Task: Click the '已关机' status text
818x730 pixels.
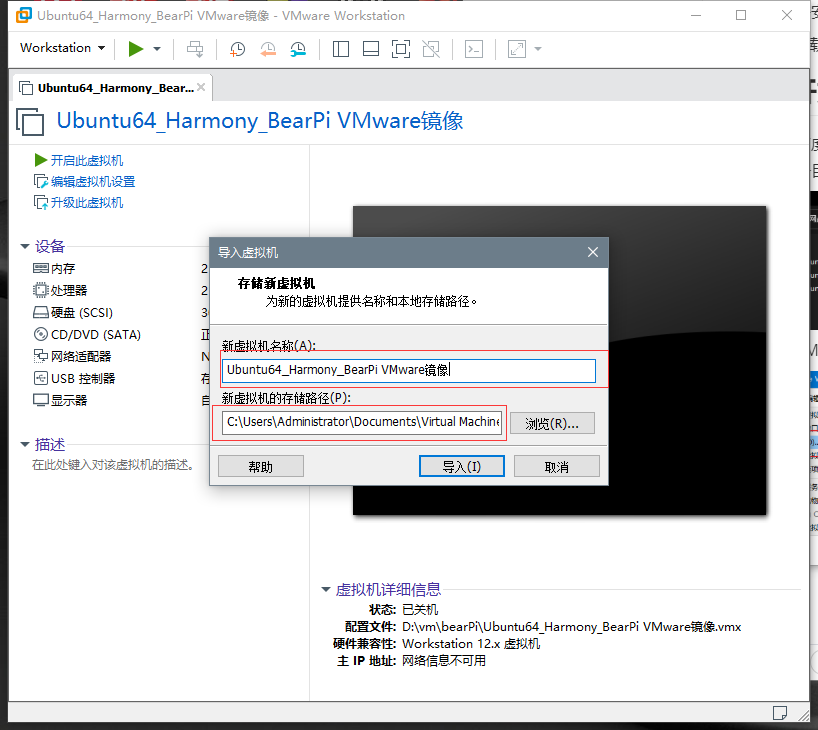Action: pyautogui.click(x=420, y=609)
